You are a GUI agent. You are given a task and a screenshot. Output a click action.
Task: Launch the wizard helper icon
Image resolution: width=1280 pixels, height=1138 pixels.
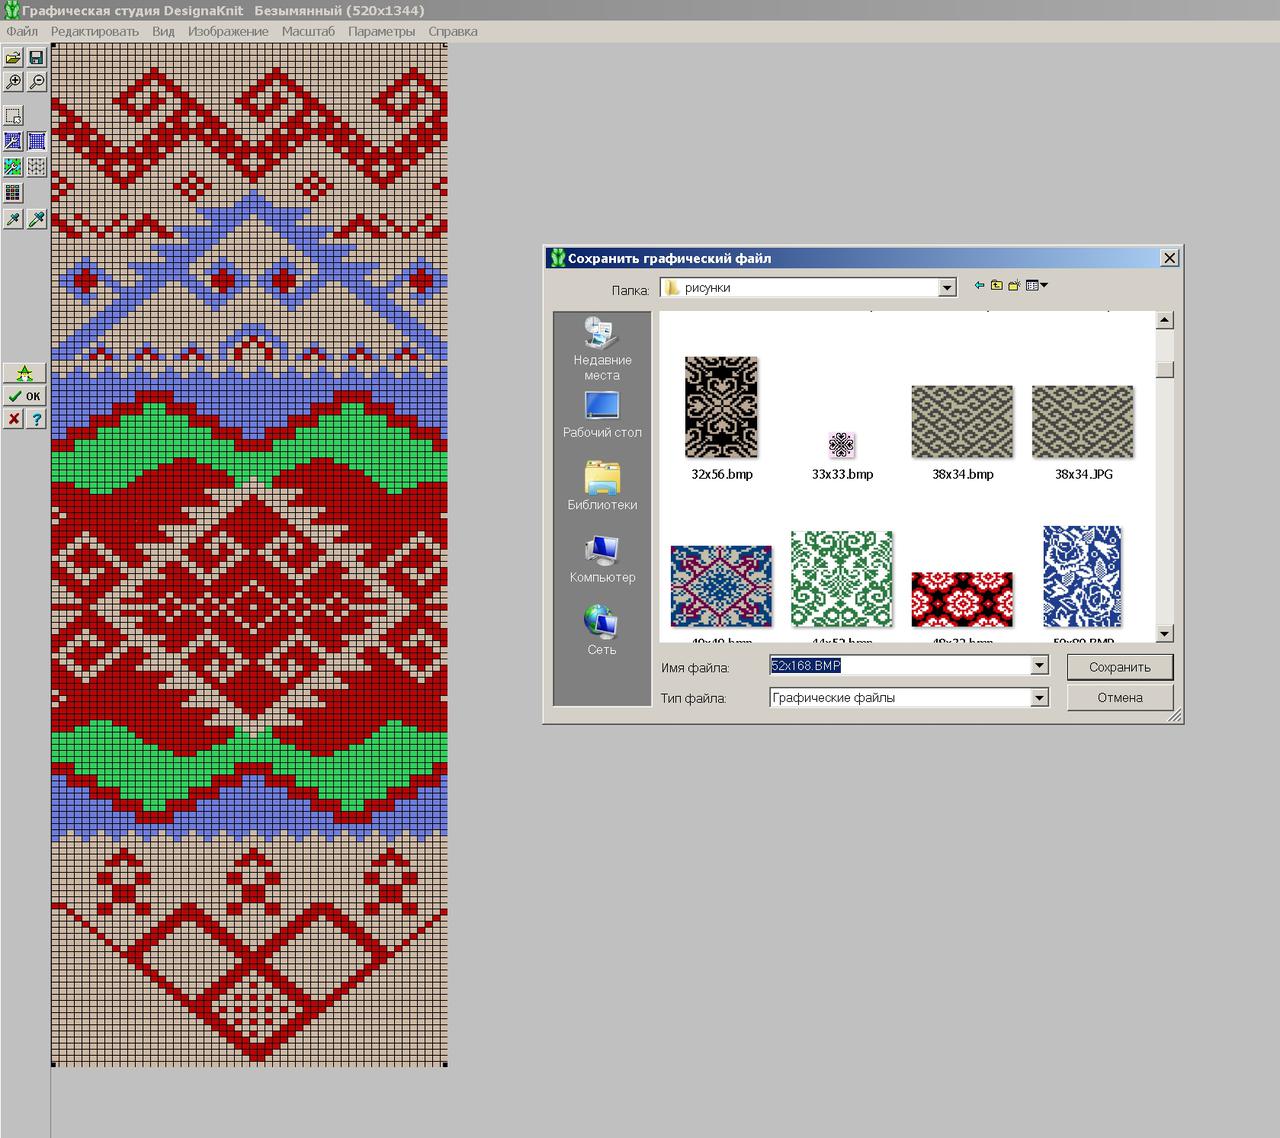[25, 373]
